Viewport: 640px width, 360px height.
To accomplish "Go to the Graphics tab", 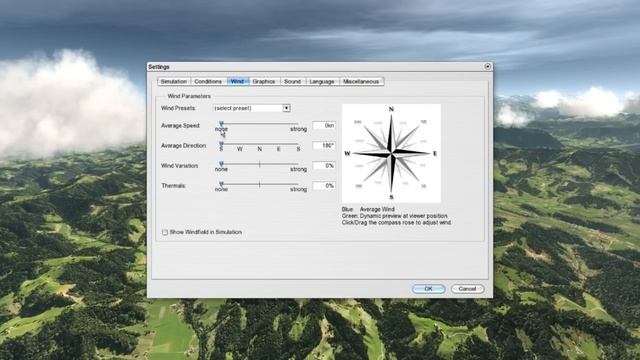I will point(264,82).
